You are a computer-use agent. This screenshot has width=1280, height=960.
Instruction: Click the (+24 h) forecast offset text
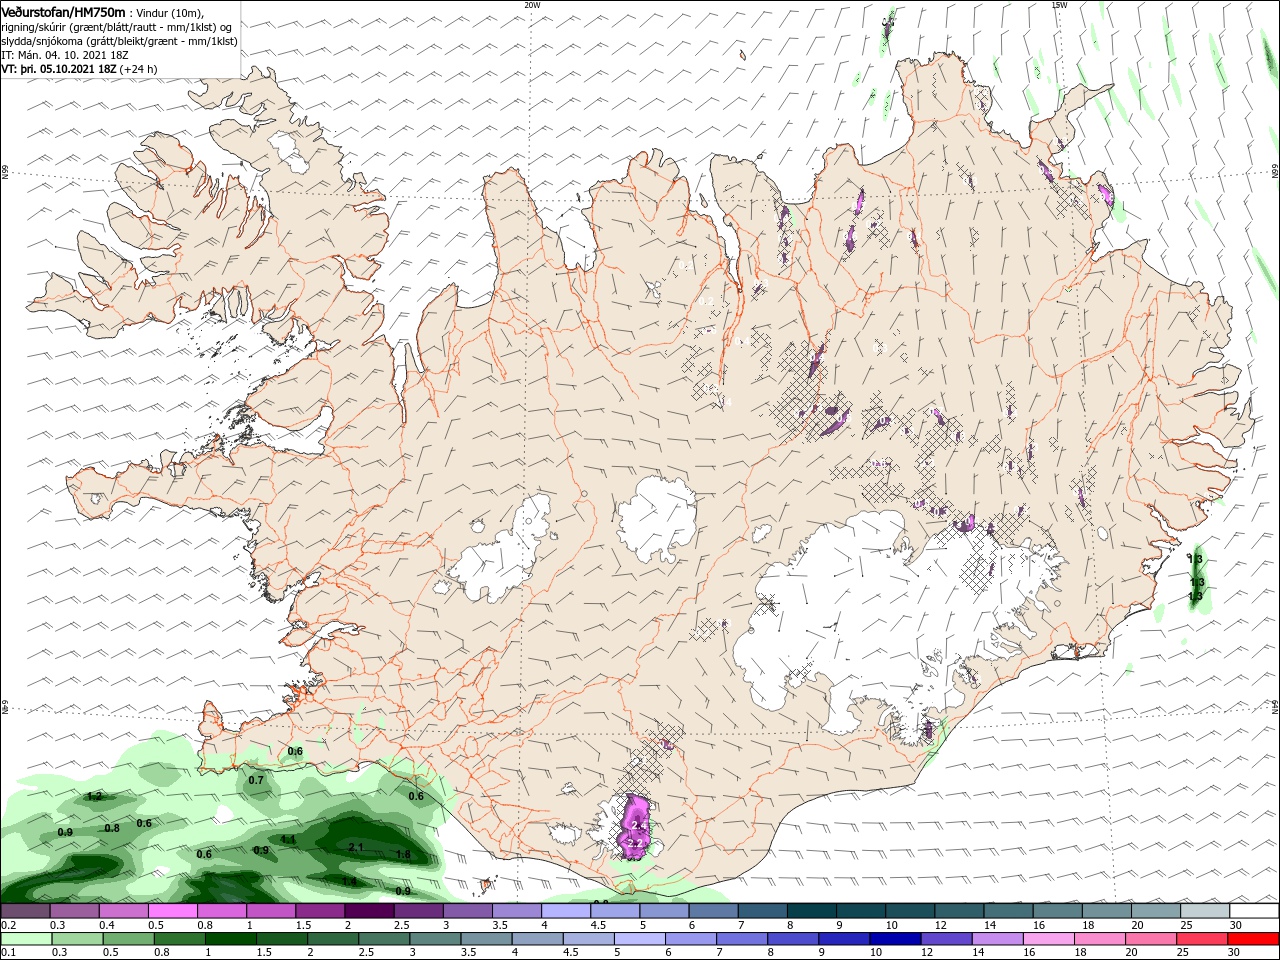click(138, 69)
